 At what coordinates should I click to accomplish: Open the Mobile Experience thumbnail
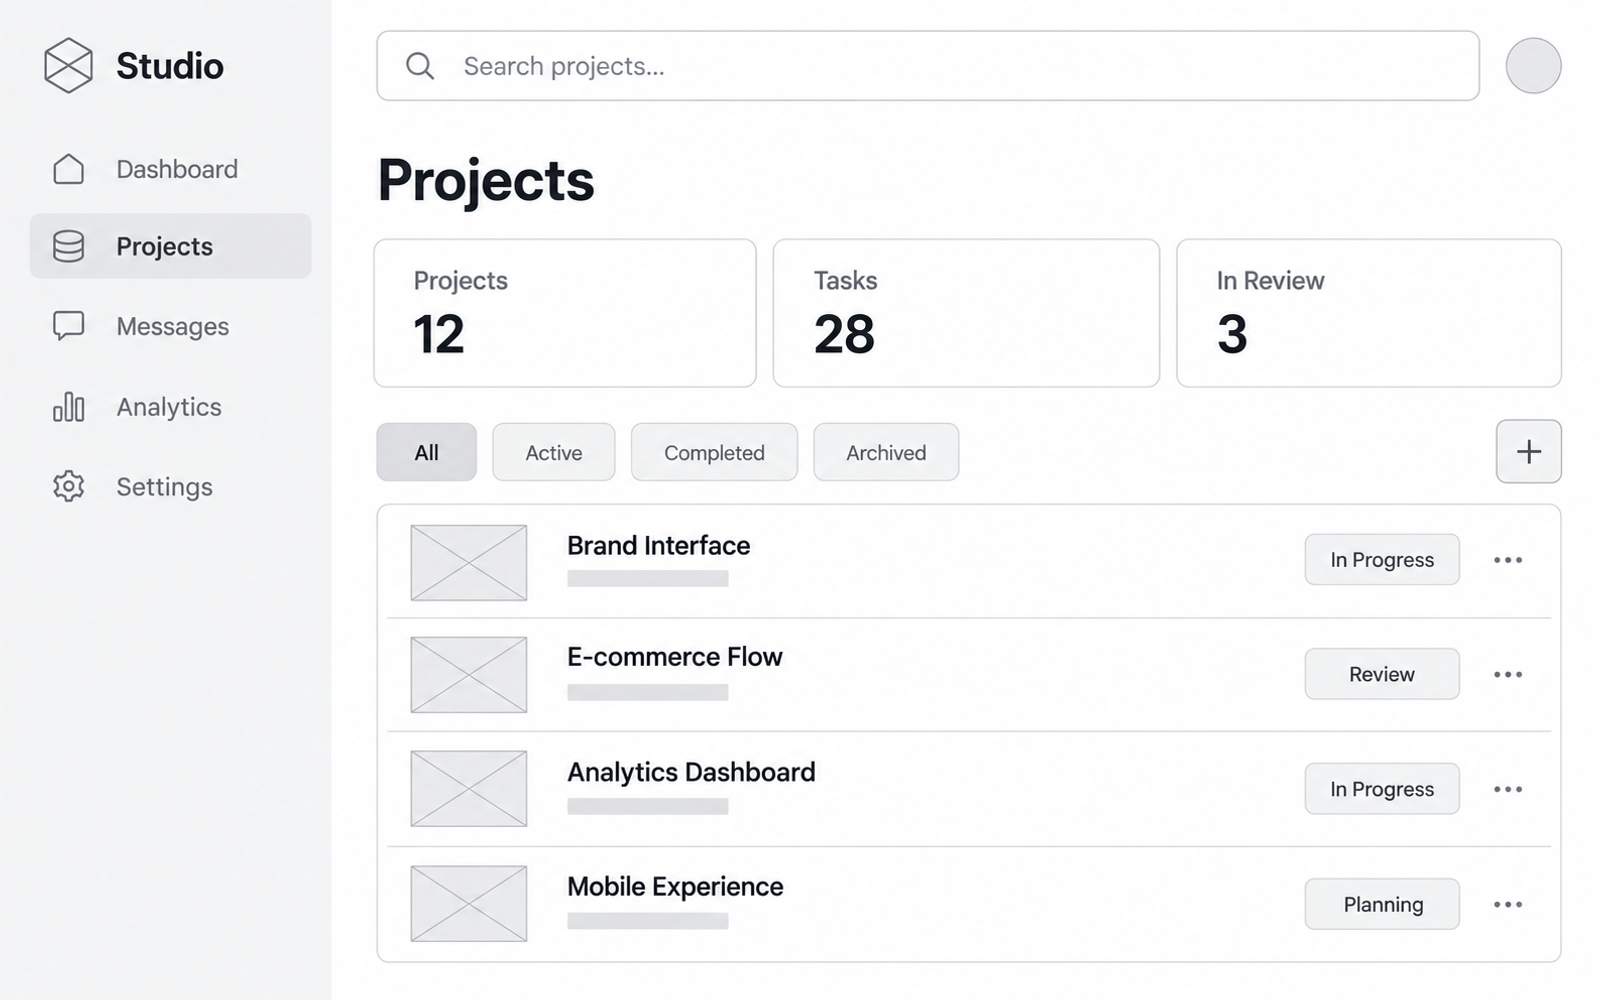[x=469, y=904]
